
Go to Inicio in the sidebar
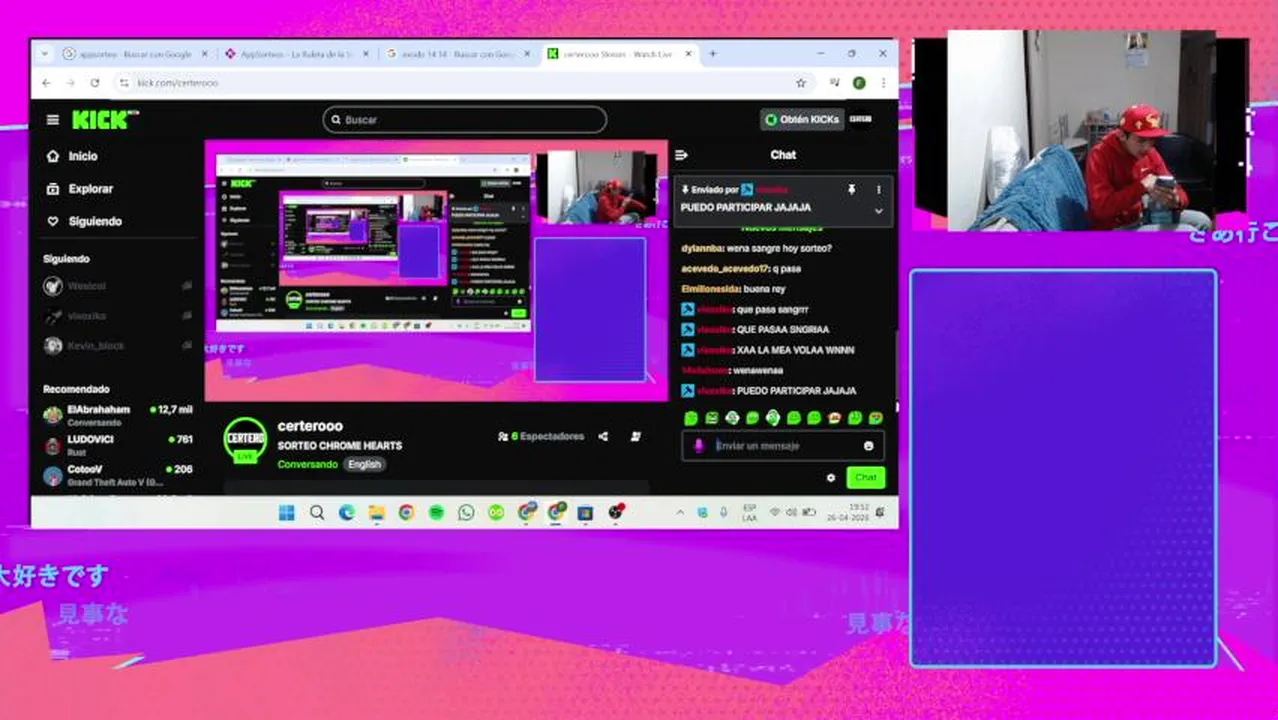83,156
